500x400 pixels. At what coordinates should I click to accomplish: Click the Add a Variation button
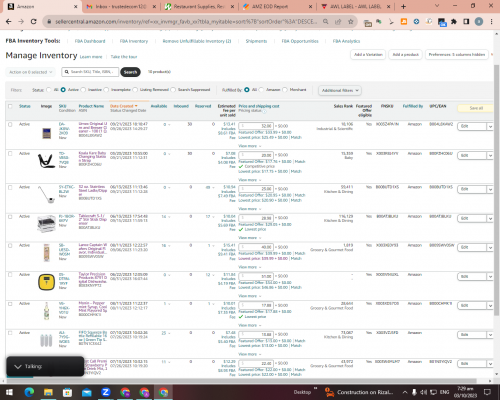tap(368, 55)
